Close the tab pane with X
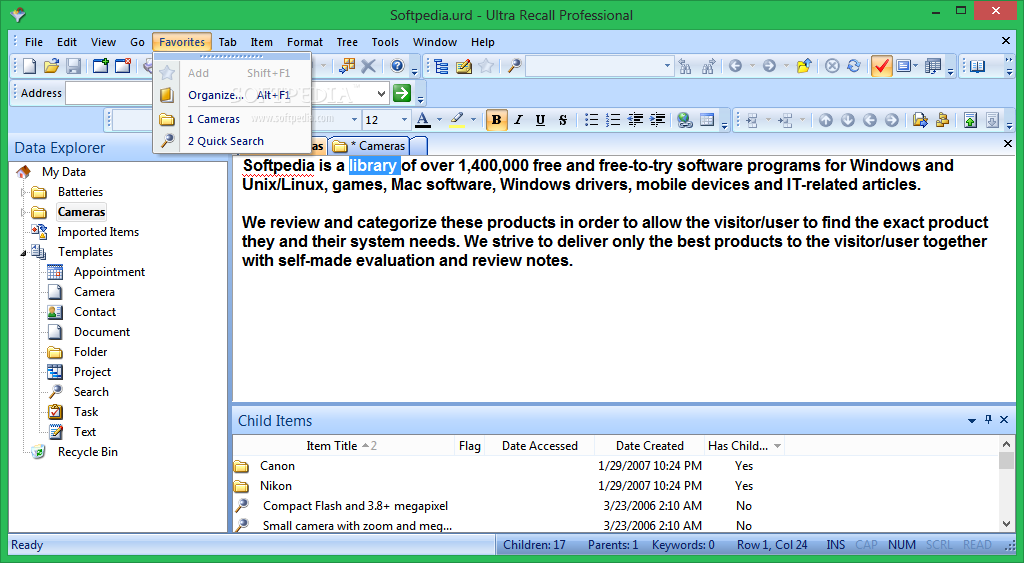Screen dimensions: 1024x563 (x=1008, y=144)
